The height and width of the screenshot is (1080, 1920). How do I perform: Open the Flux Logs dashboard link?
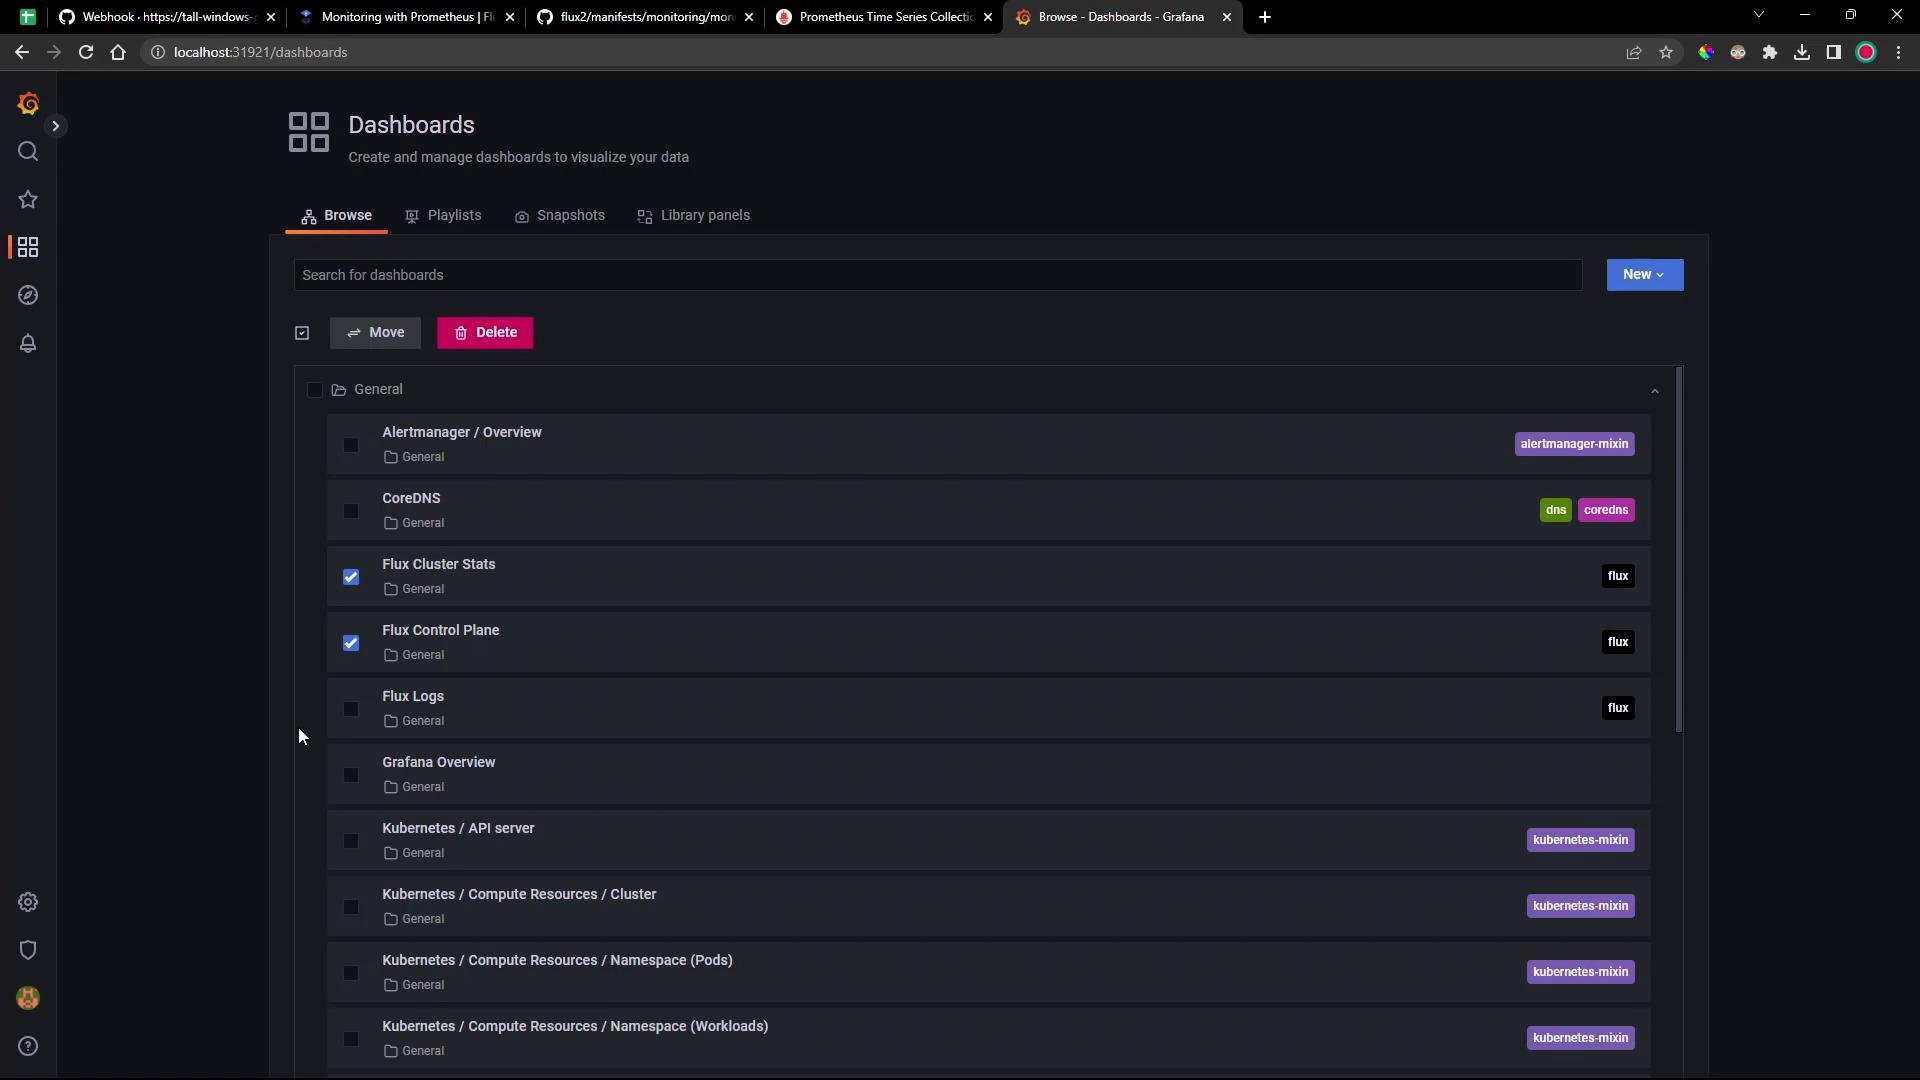[x=413, y=697]
